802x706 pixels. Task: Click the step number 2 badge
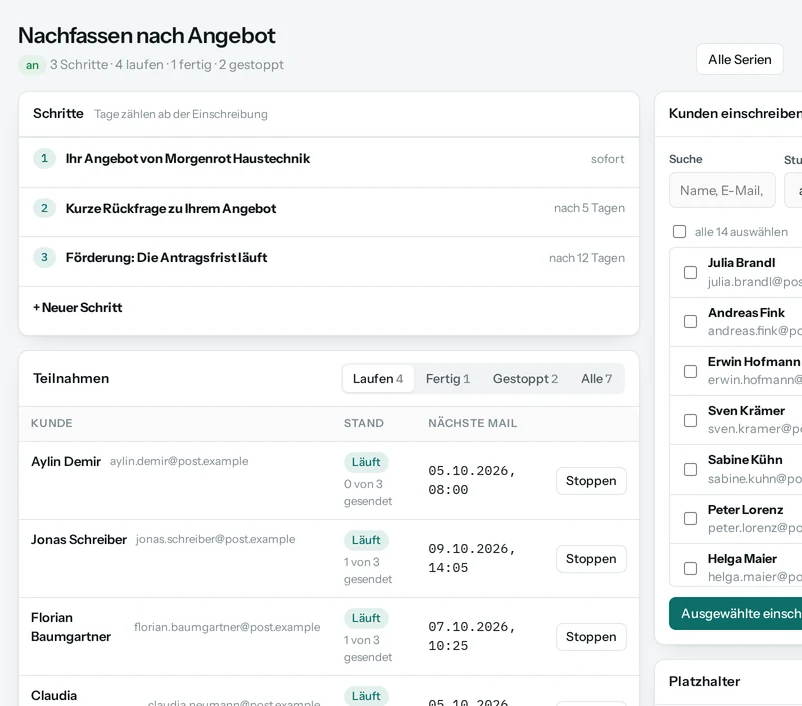[44, 208]
